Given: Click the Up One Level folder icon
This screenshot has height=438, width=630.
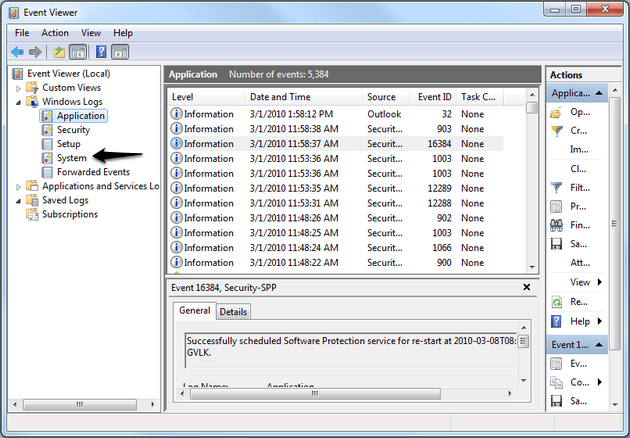Looking at the screenshot, I should pos(59,52).
